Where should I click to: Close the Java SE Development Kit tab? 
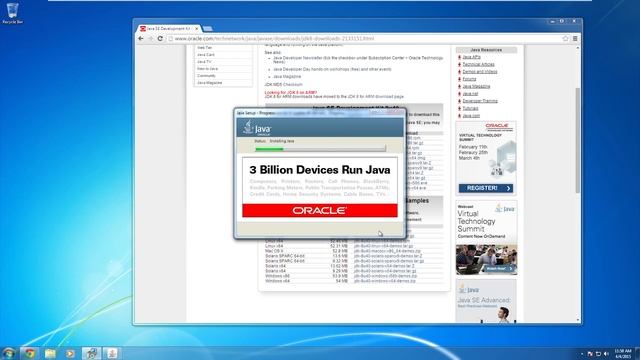pos(196,29)
